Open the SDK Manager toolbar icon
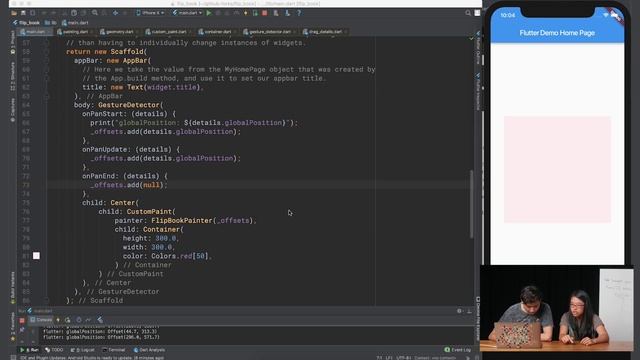This screenshot has width=640, height=360. (x=287, y=13)
